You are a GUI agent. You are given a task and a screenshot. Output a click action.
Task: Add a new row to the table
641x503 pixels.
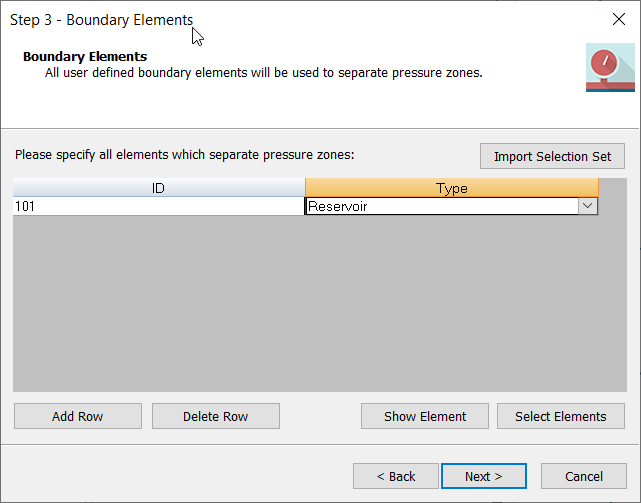(77, 416)
